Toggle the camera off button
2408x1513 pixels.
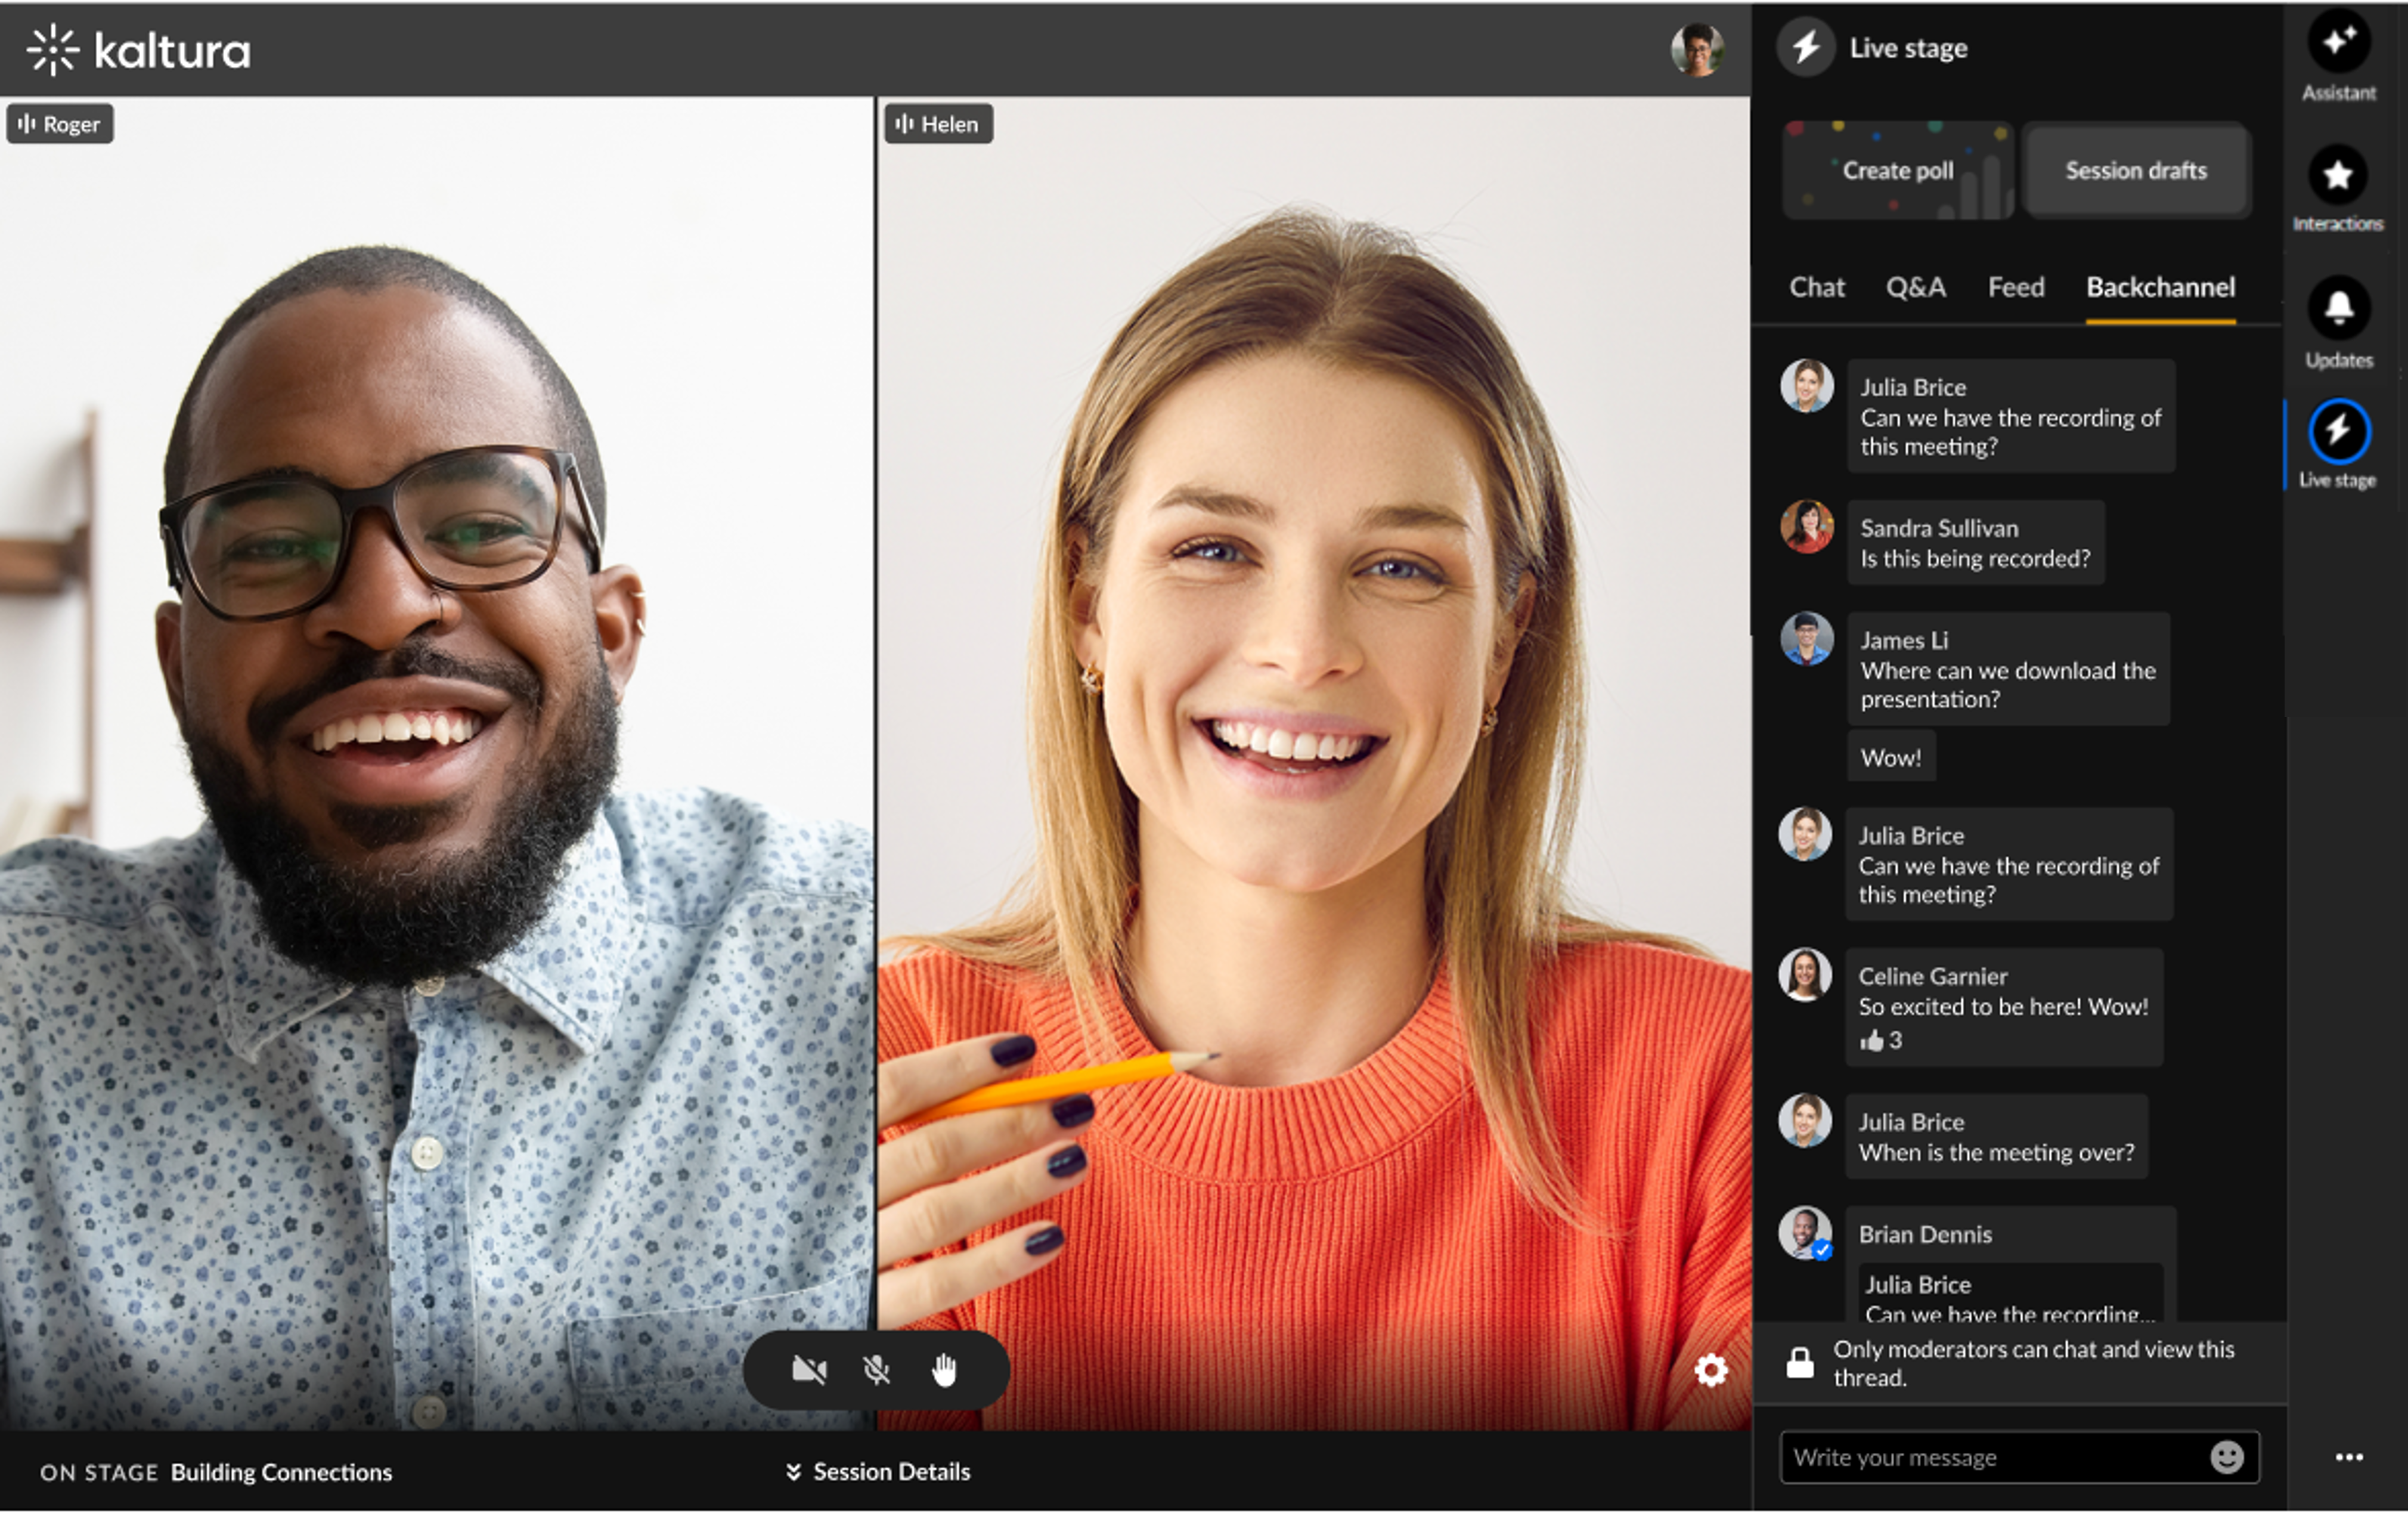coord(809,1370)
